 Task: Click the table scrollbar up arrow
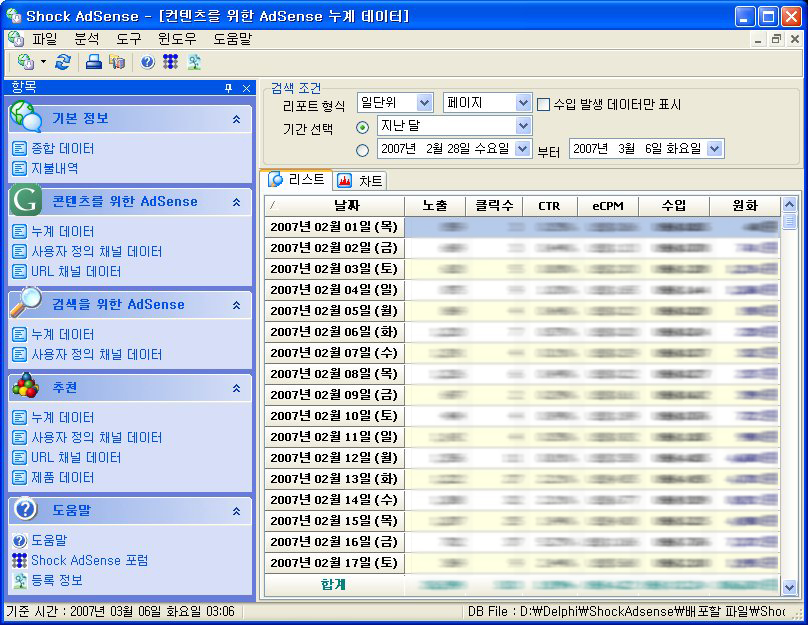pos(789,204)
